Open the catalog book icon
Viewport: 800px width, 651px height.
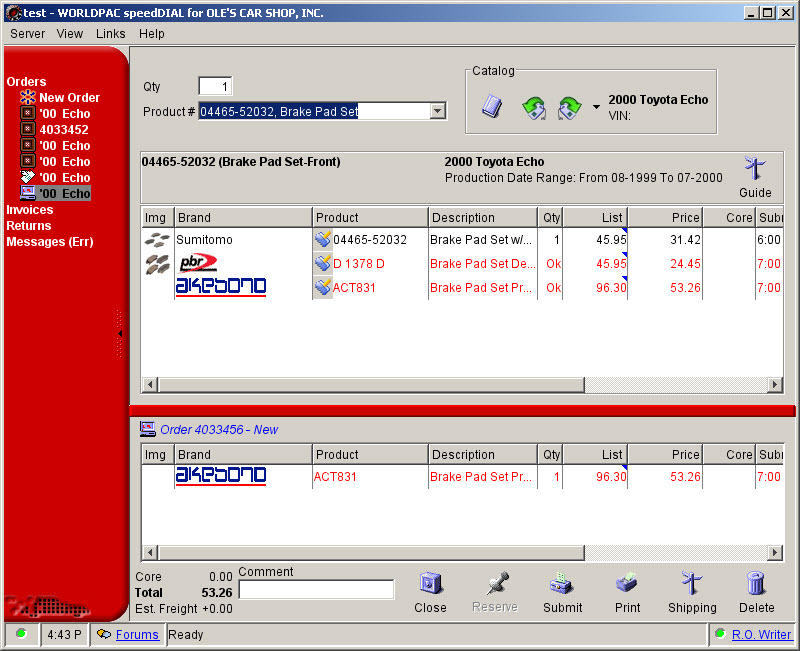coord(492,106)
